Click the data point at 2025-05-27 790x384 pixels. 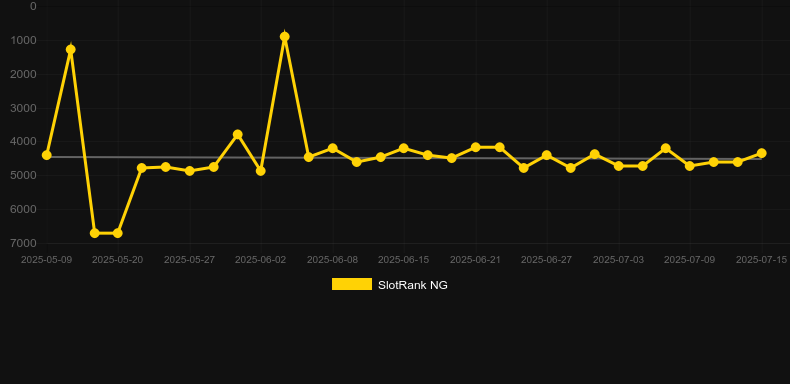click(x=189, y=171)
